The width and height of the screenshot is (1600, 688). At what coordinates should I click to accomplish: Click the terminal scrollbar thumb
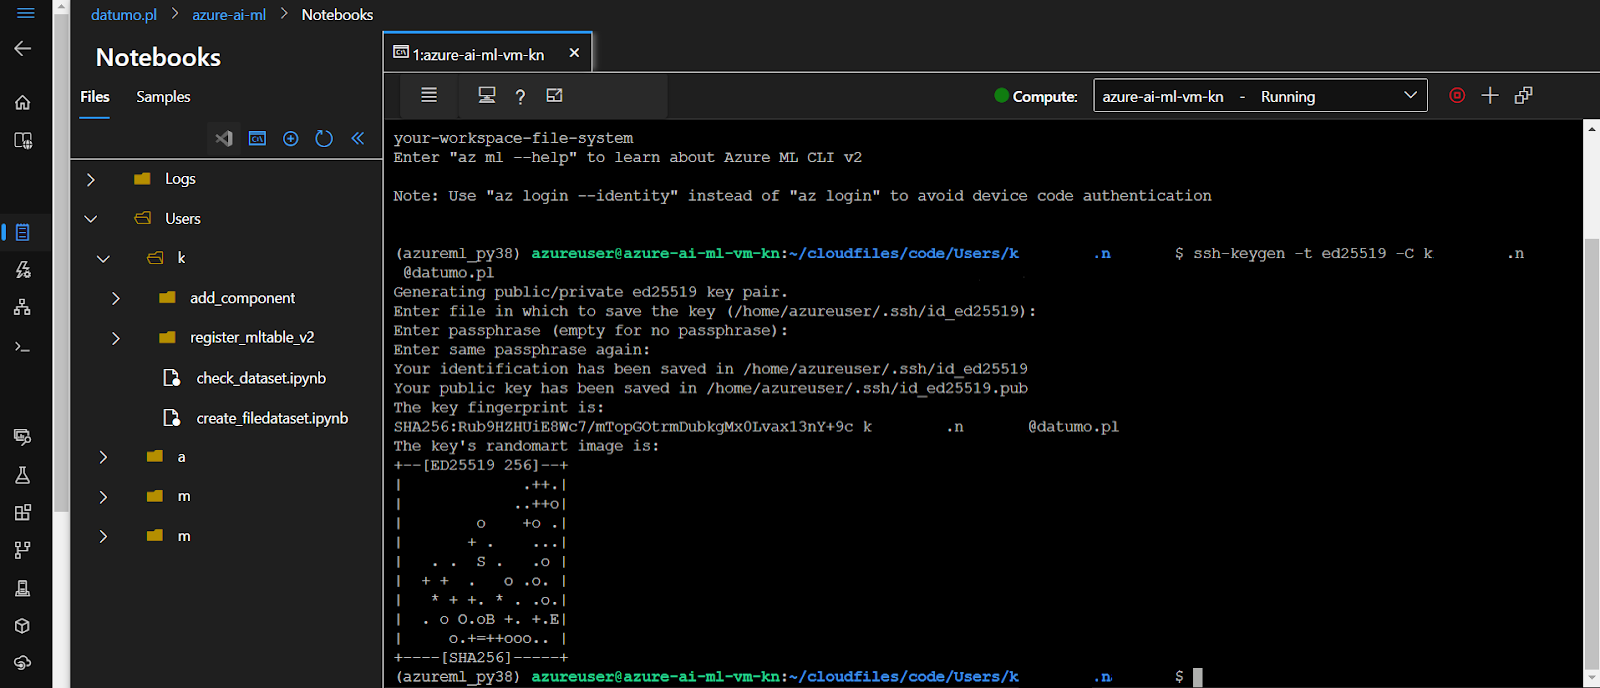[x=1592, y=452]
